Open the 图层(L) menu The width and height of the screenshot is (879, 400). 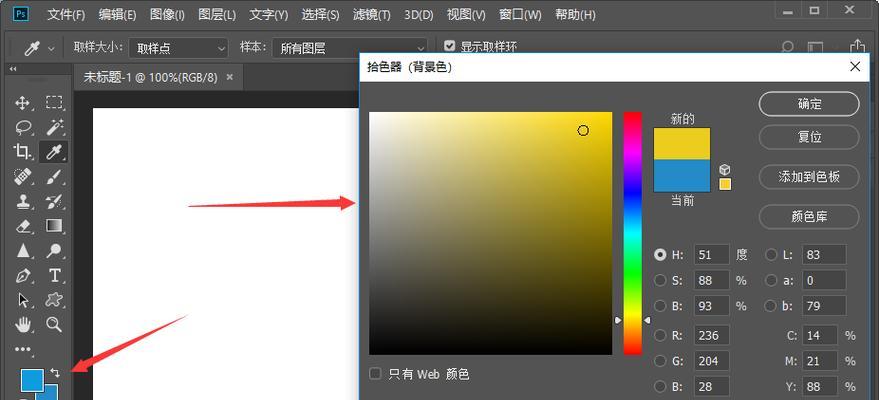tap(217, 15)
